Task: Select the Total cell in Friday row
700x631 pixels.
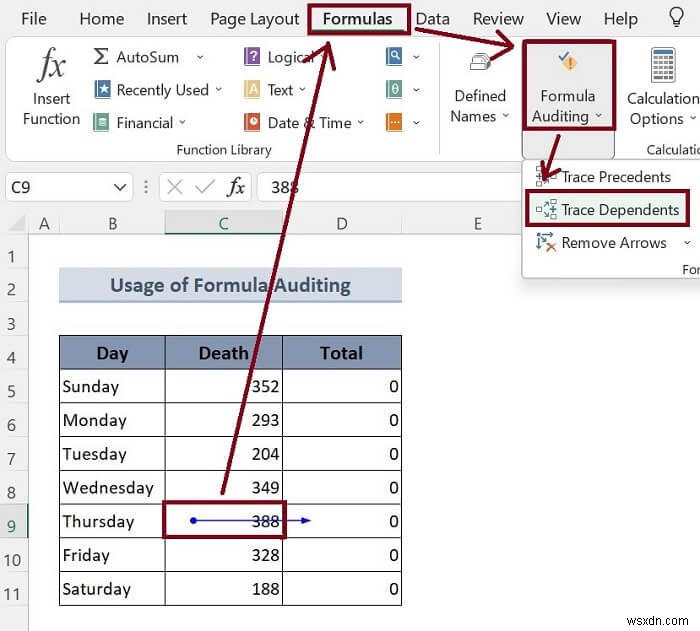Action: 342,555
